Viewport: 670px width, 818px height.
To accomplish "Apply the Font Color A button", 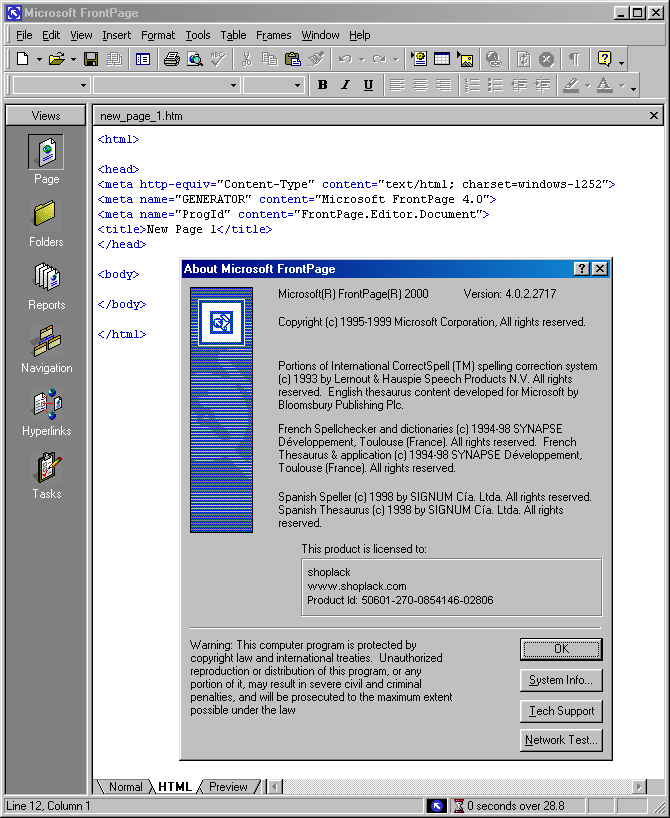I will click(x=605, y=85).
